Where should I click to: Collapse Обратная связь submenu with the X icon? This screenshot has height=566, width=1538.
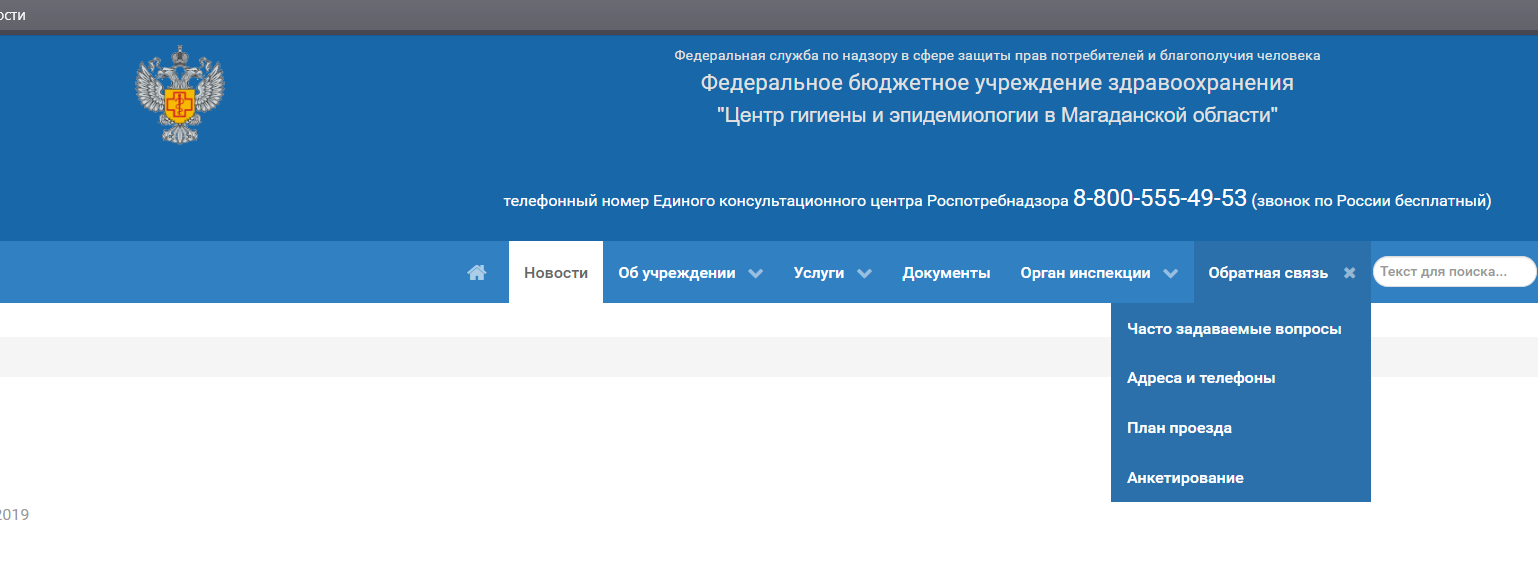[1349, 273]
